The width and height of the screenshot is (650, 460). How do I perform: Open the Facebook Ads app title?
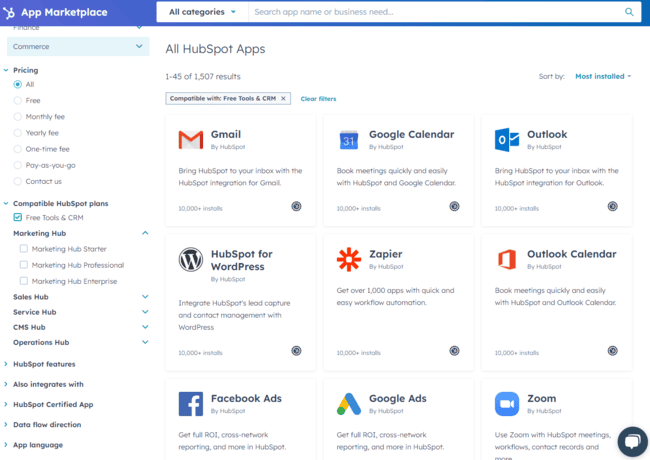coord(246,399)
